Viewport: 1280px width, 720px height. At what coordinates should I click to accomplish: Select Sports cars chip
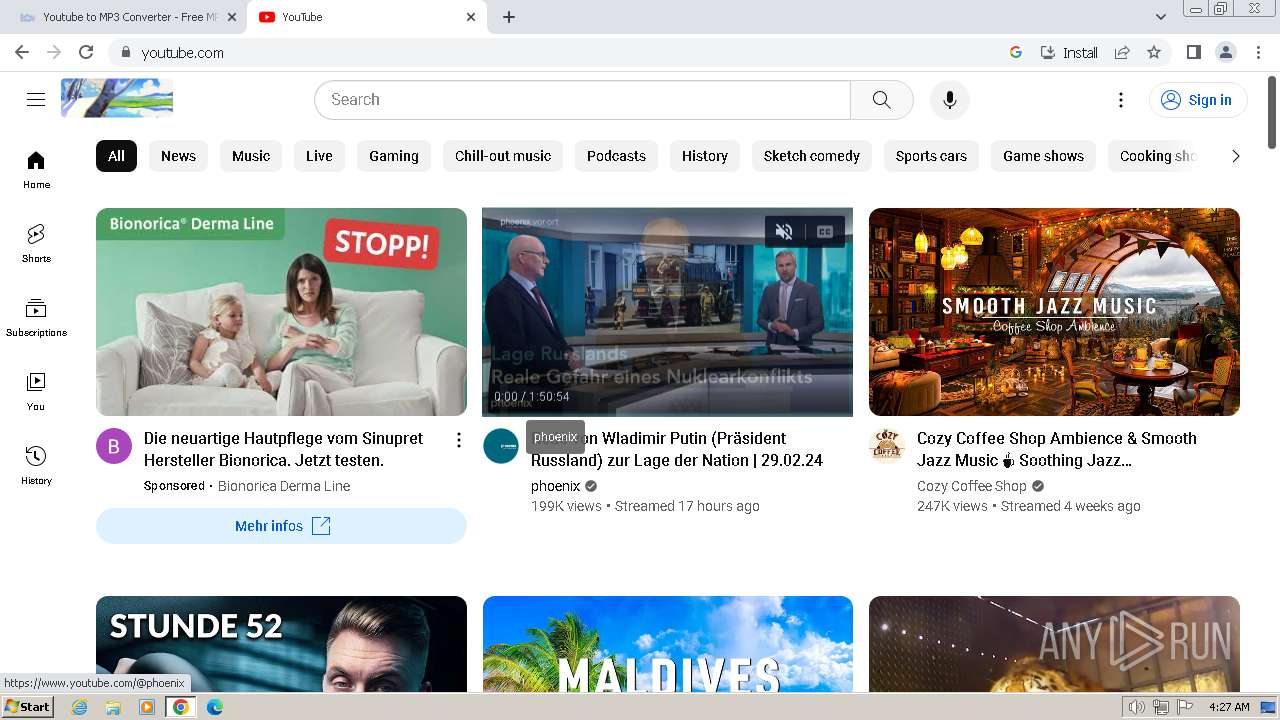click(931, 156)
